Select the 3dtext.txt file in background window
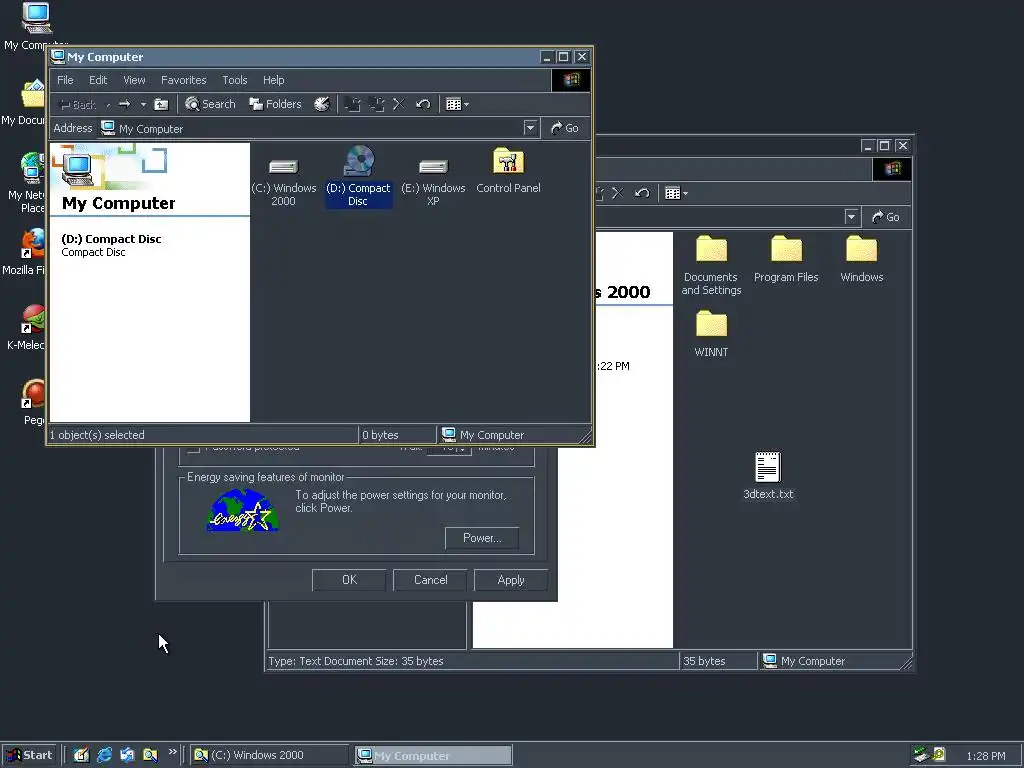This screenshot has width=1024, height=768. tap(768, 476)
